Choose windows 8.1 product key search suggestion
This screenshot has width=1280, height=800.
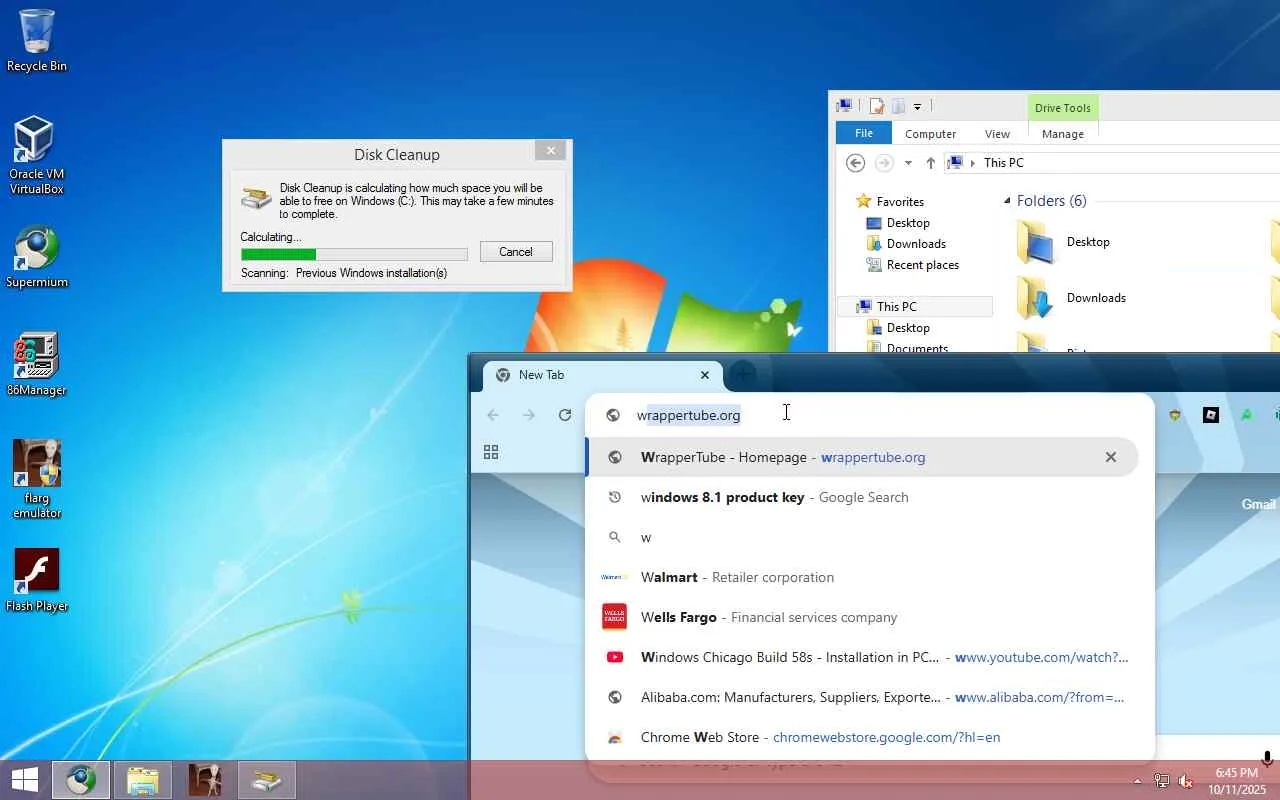[x=862, y=497]
